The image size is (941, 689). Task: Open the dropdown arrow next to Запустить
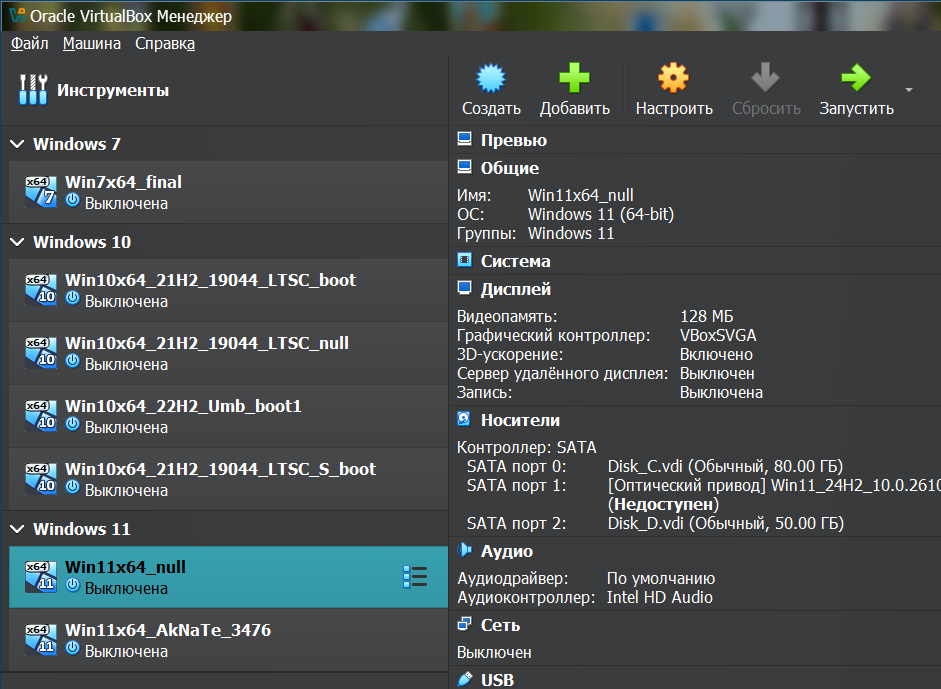tap(909, 90)
